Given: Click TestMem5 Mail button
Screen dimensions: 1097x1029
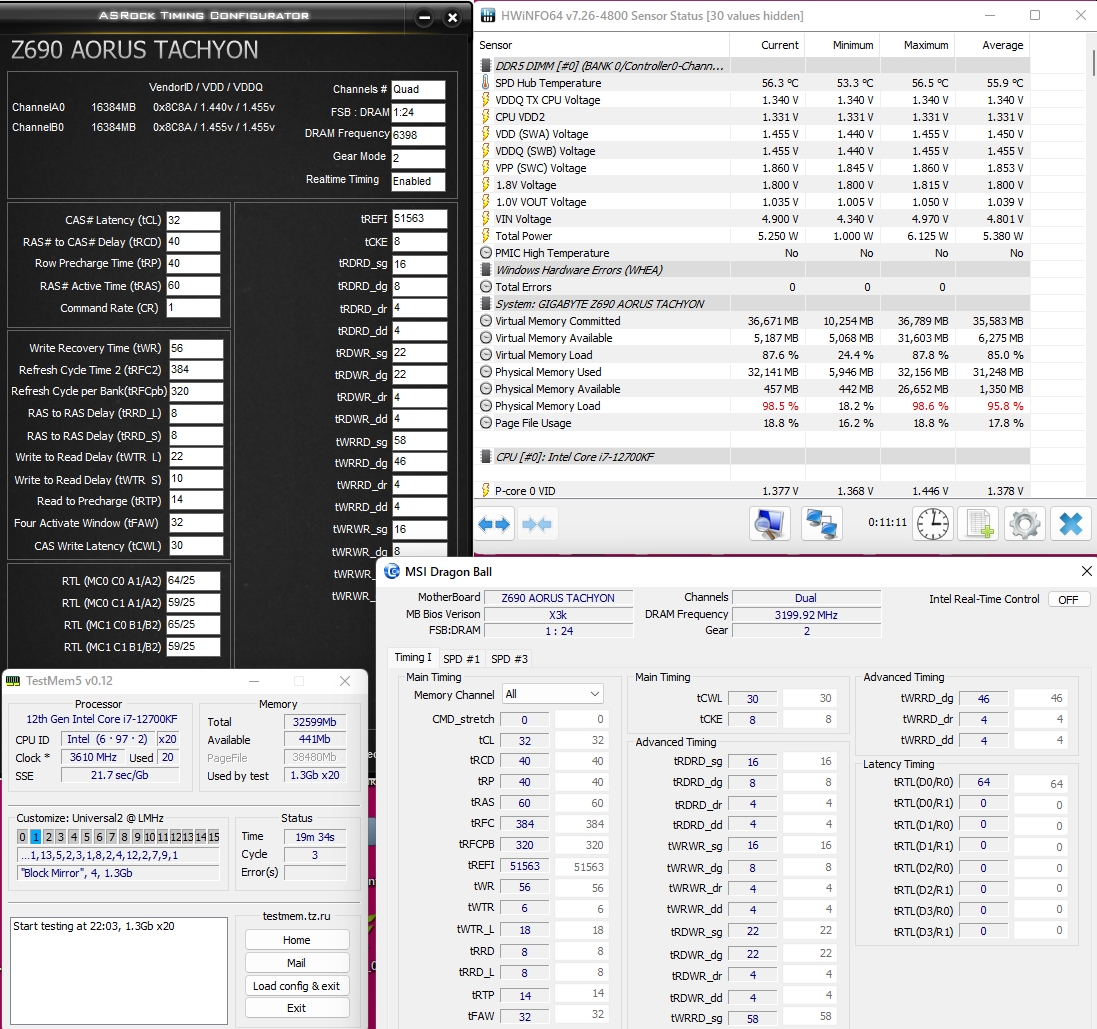Looking at the screenshot, I should pos(297,963).
